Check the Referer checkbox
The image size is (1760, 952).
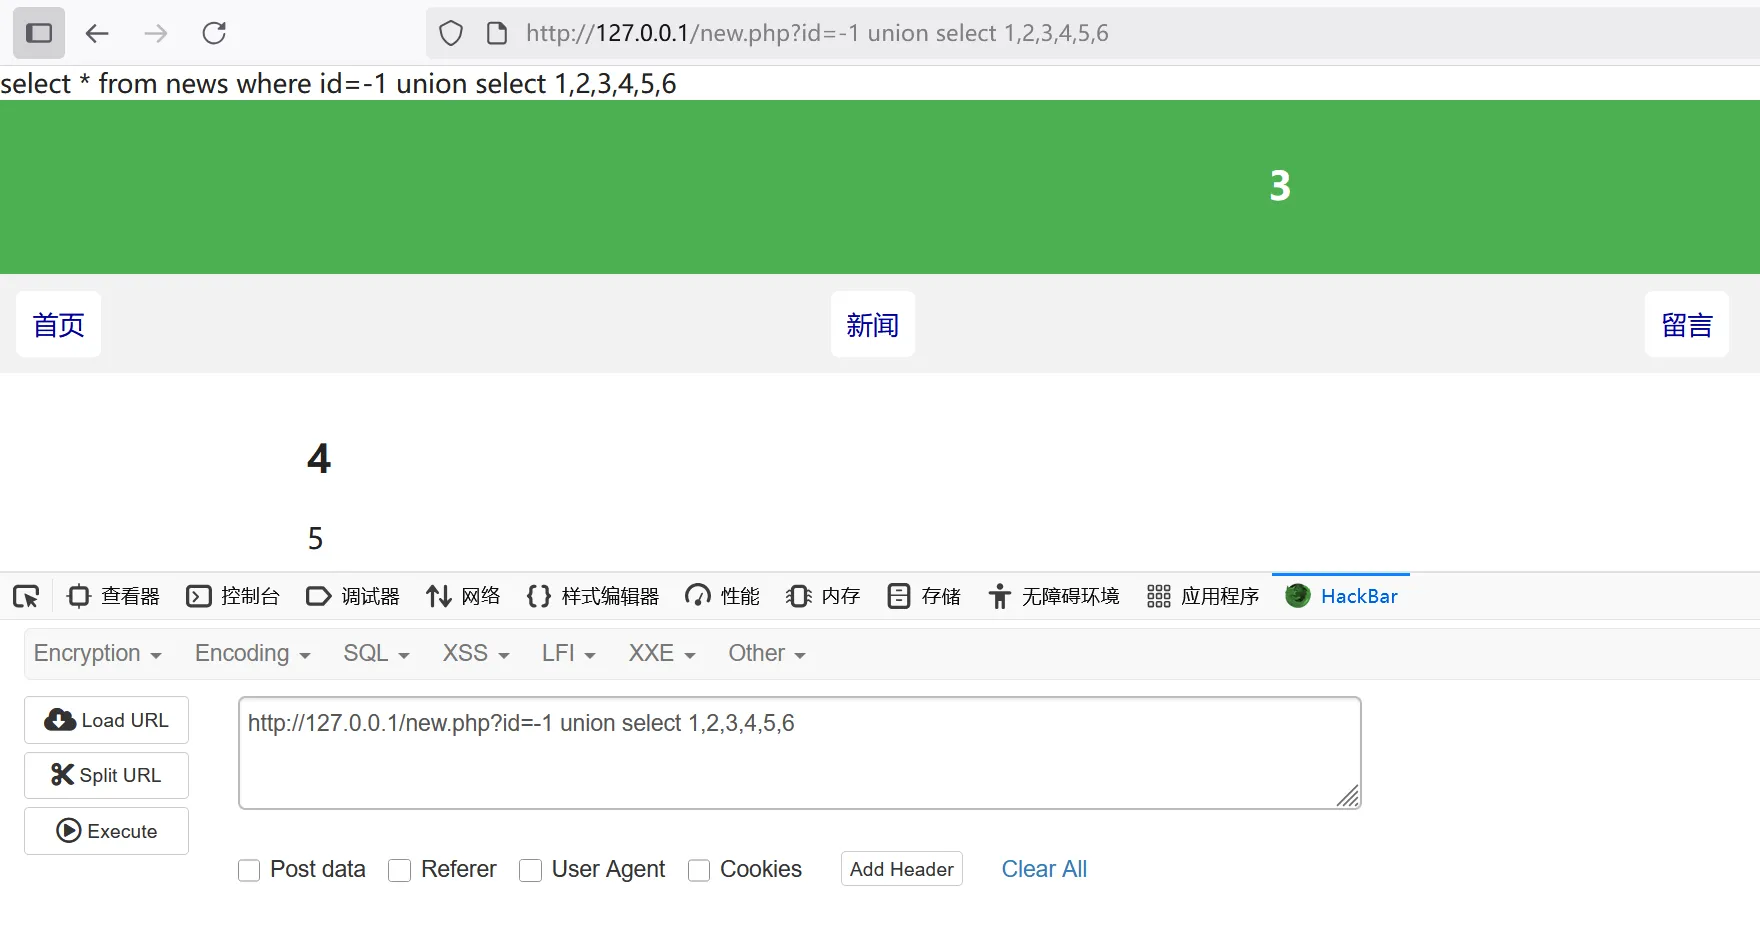click(400, 870)
